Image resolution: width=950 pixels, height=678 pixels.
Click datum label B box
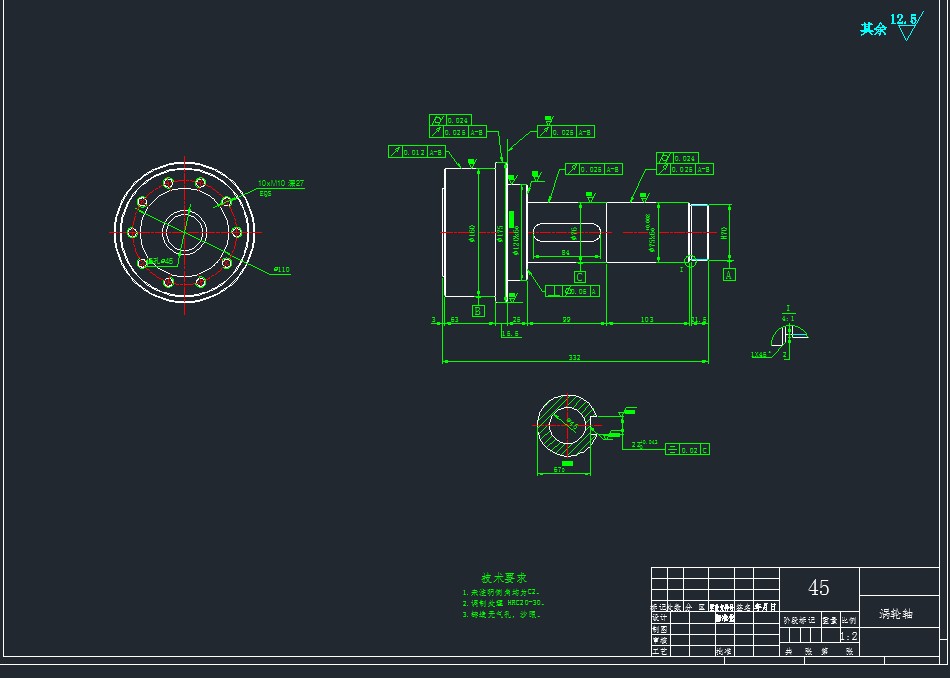point(478,311)
